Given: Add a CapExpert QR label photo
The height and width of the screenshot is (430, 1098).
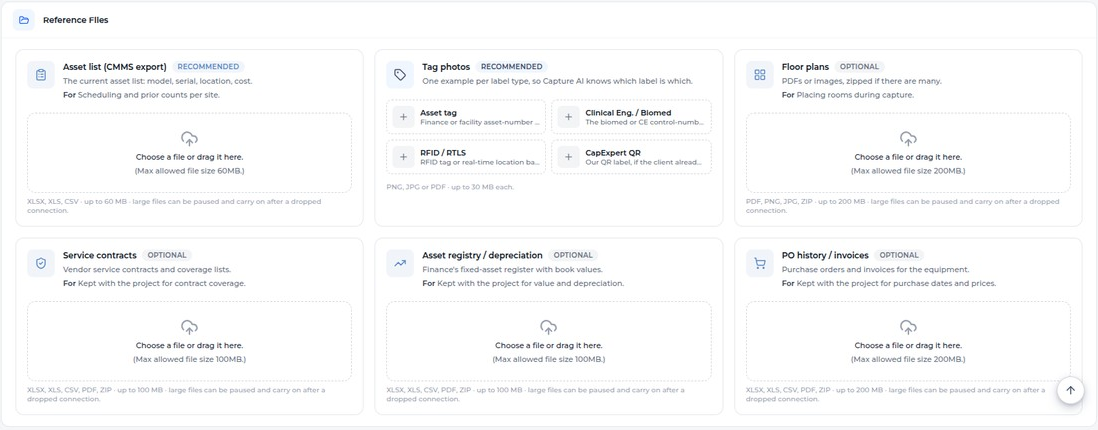Looking at the screenshot, I should tap(632, 157).
